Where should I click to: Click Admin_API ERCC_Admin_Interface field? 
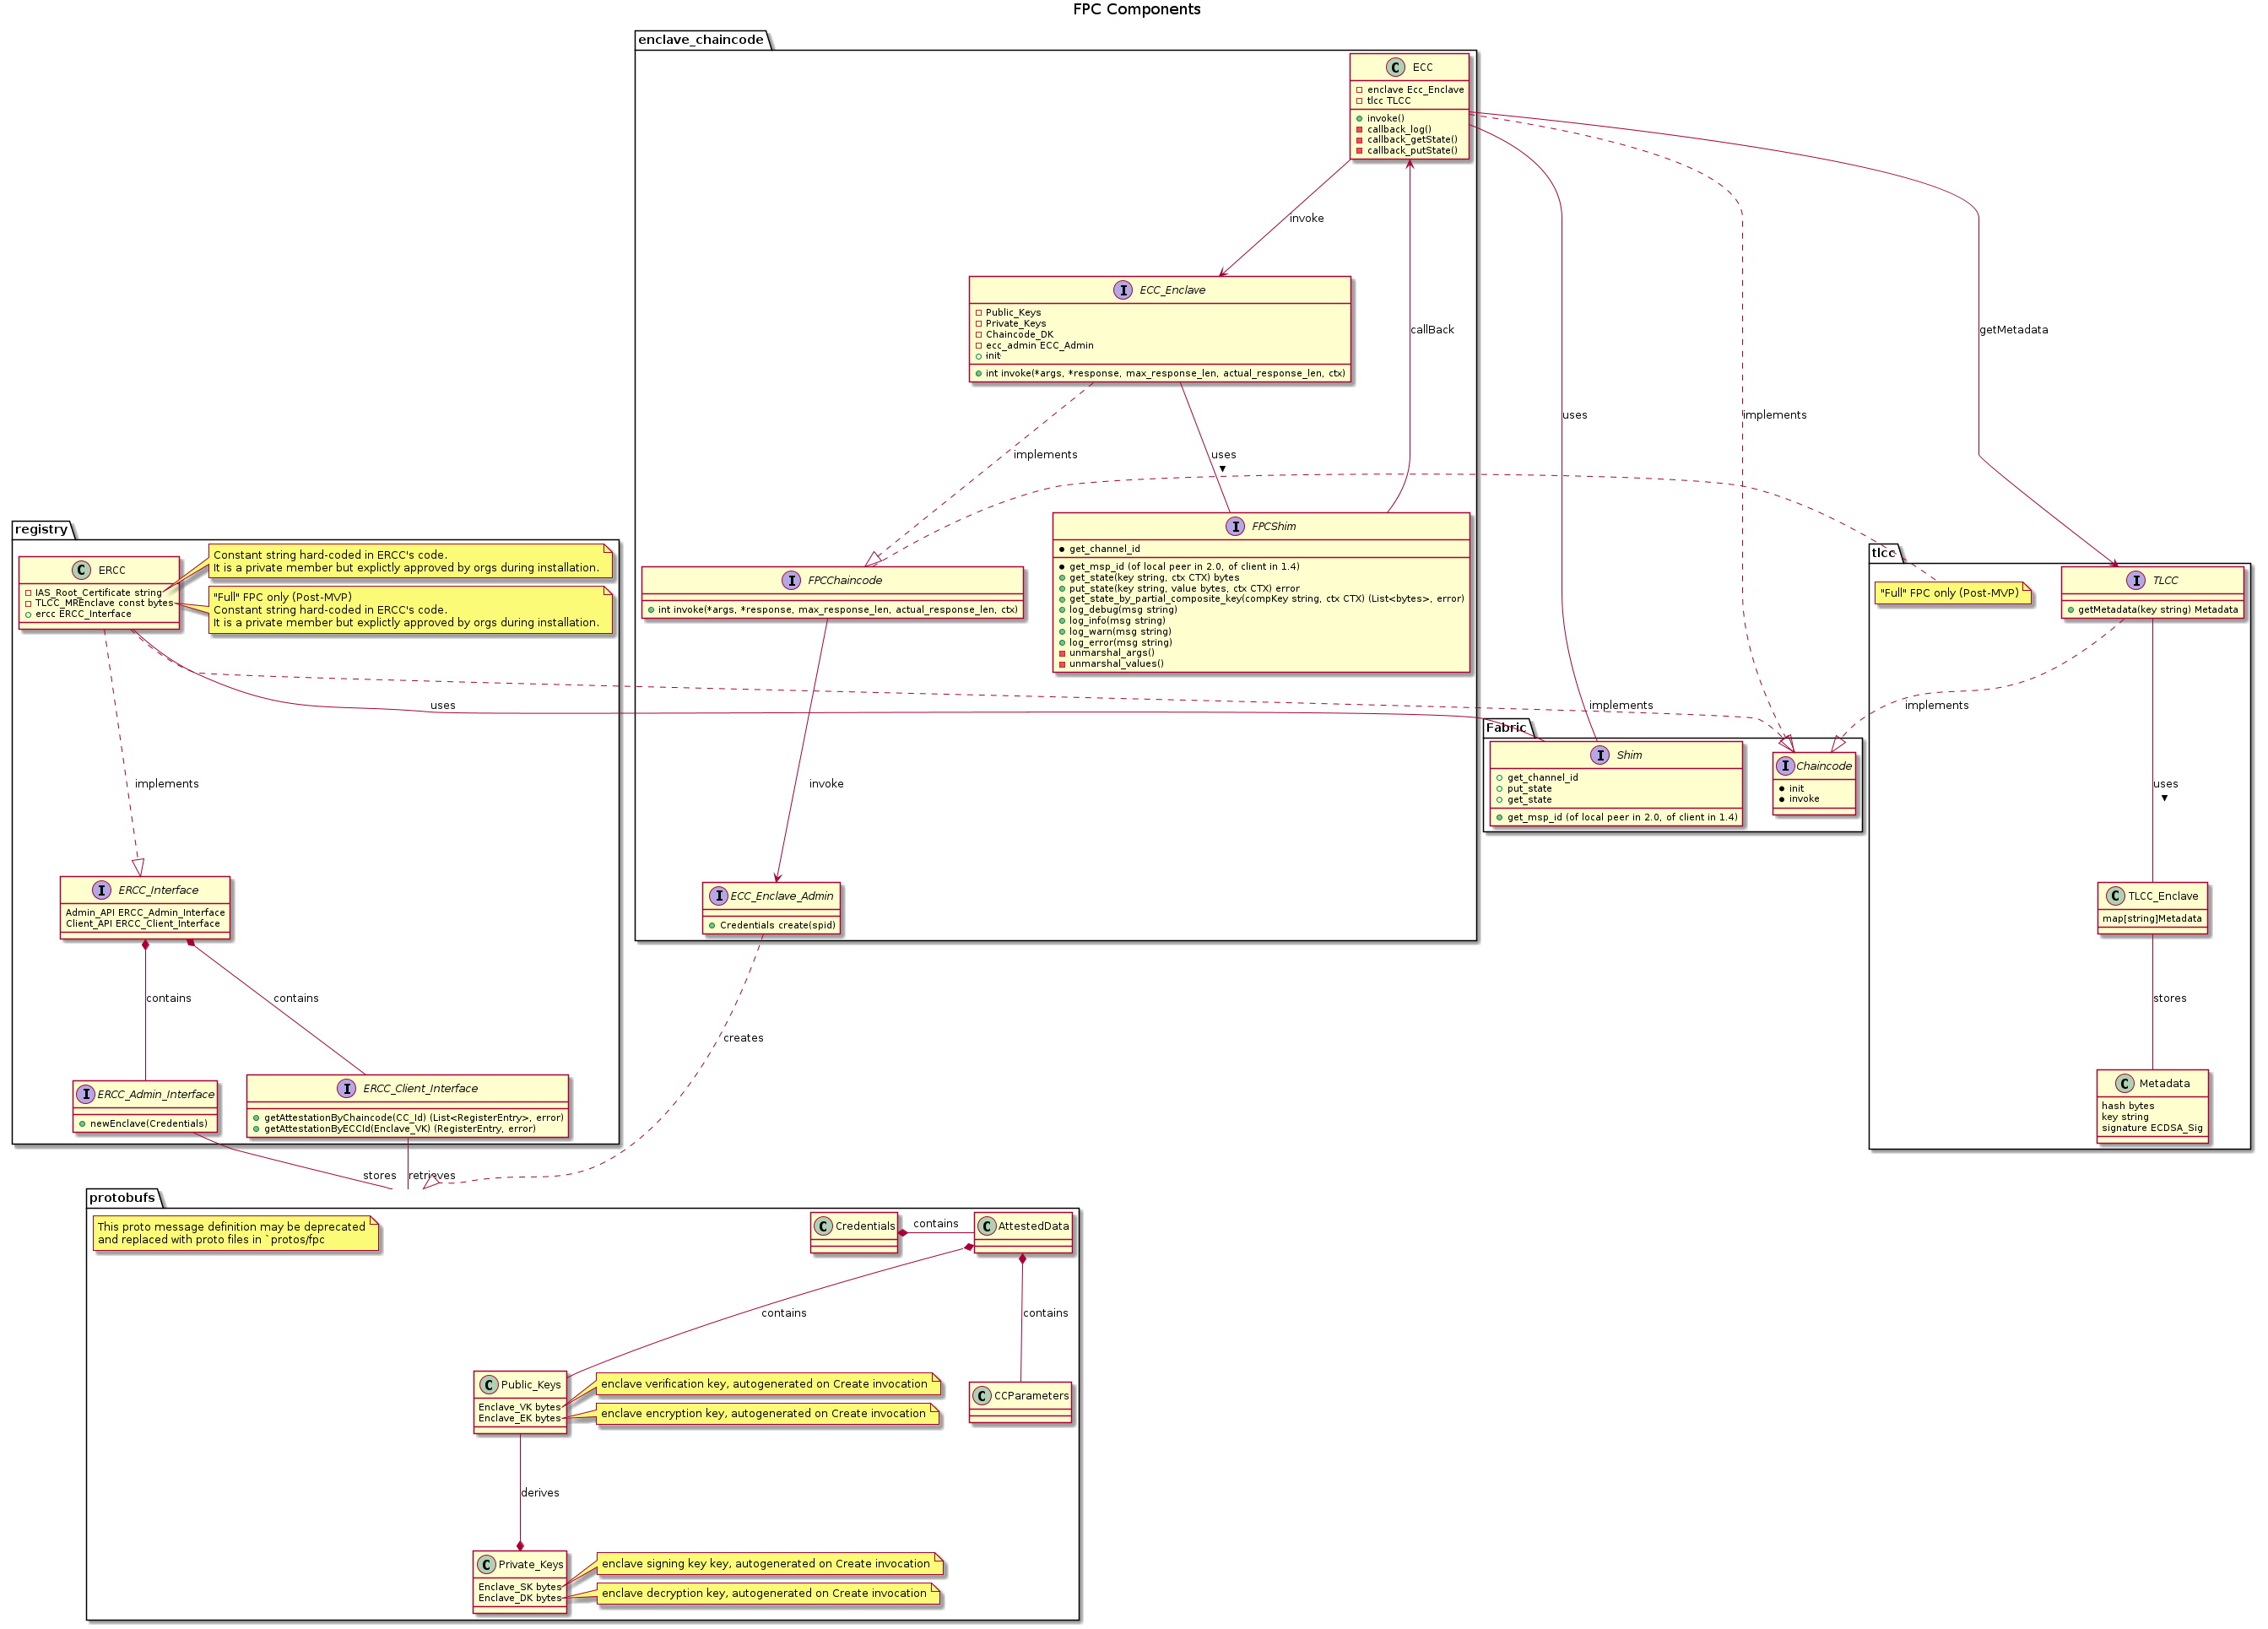145,913
